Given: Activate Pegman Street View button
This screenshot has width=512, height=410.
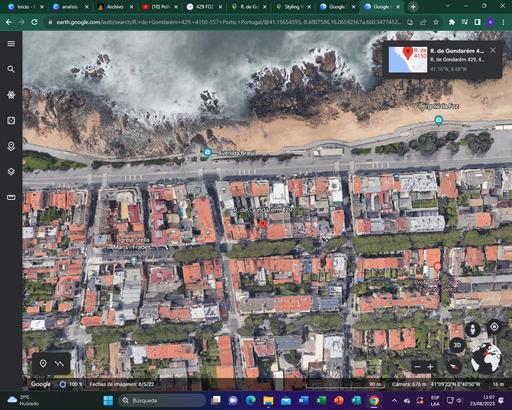Looking at the screenshot, I should 472,329.
